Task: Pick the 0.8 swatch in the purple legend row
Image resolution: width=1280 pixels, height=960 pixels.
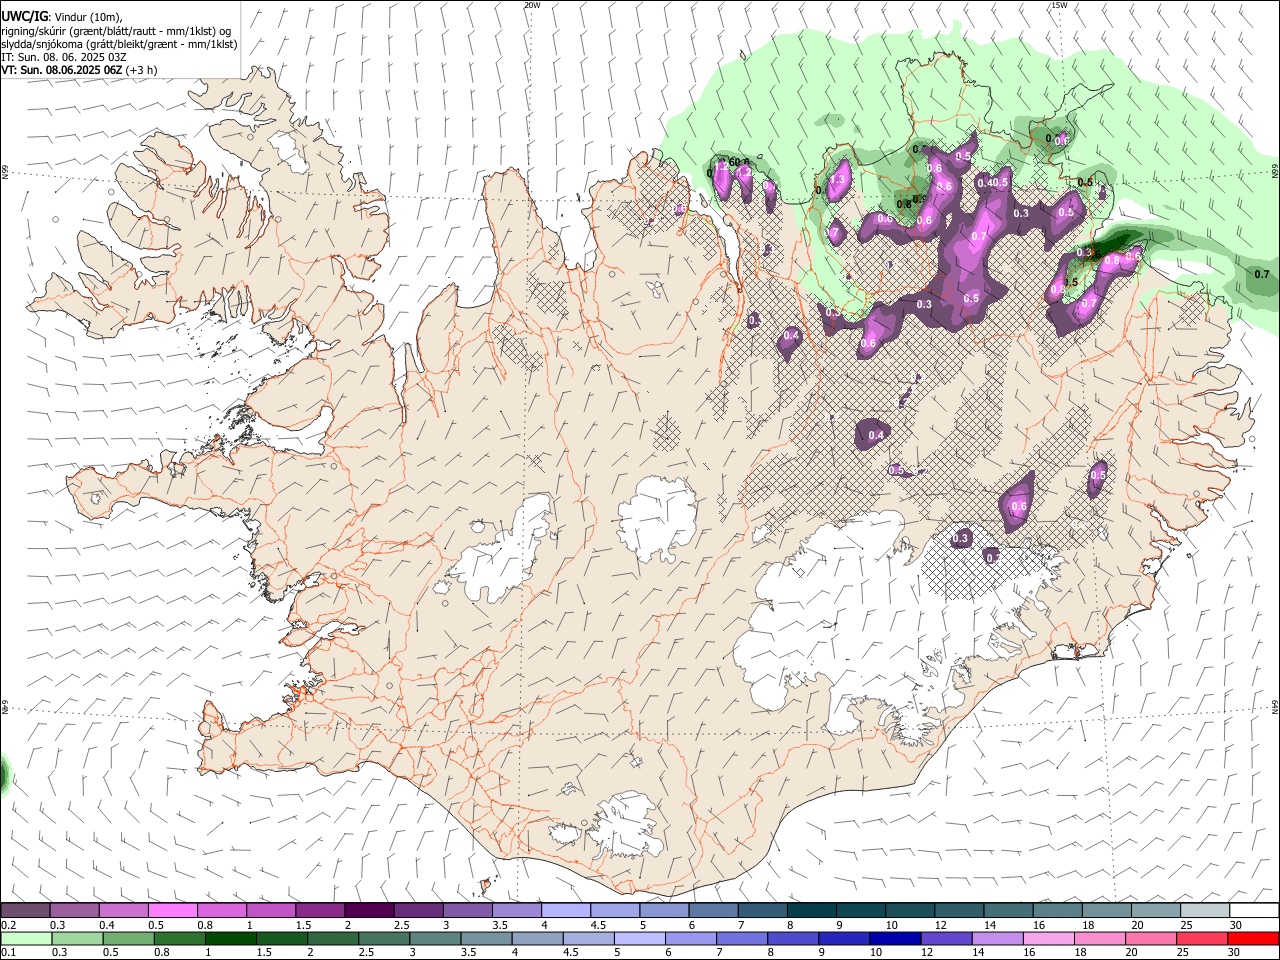Action: tap(222, 911)
